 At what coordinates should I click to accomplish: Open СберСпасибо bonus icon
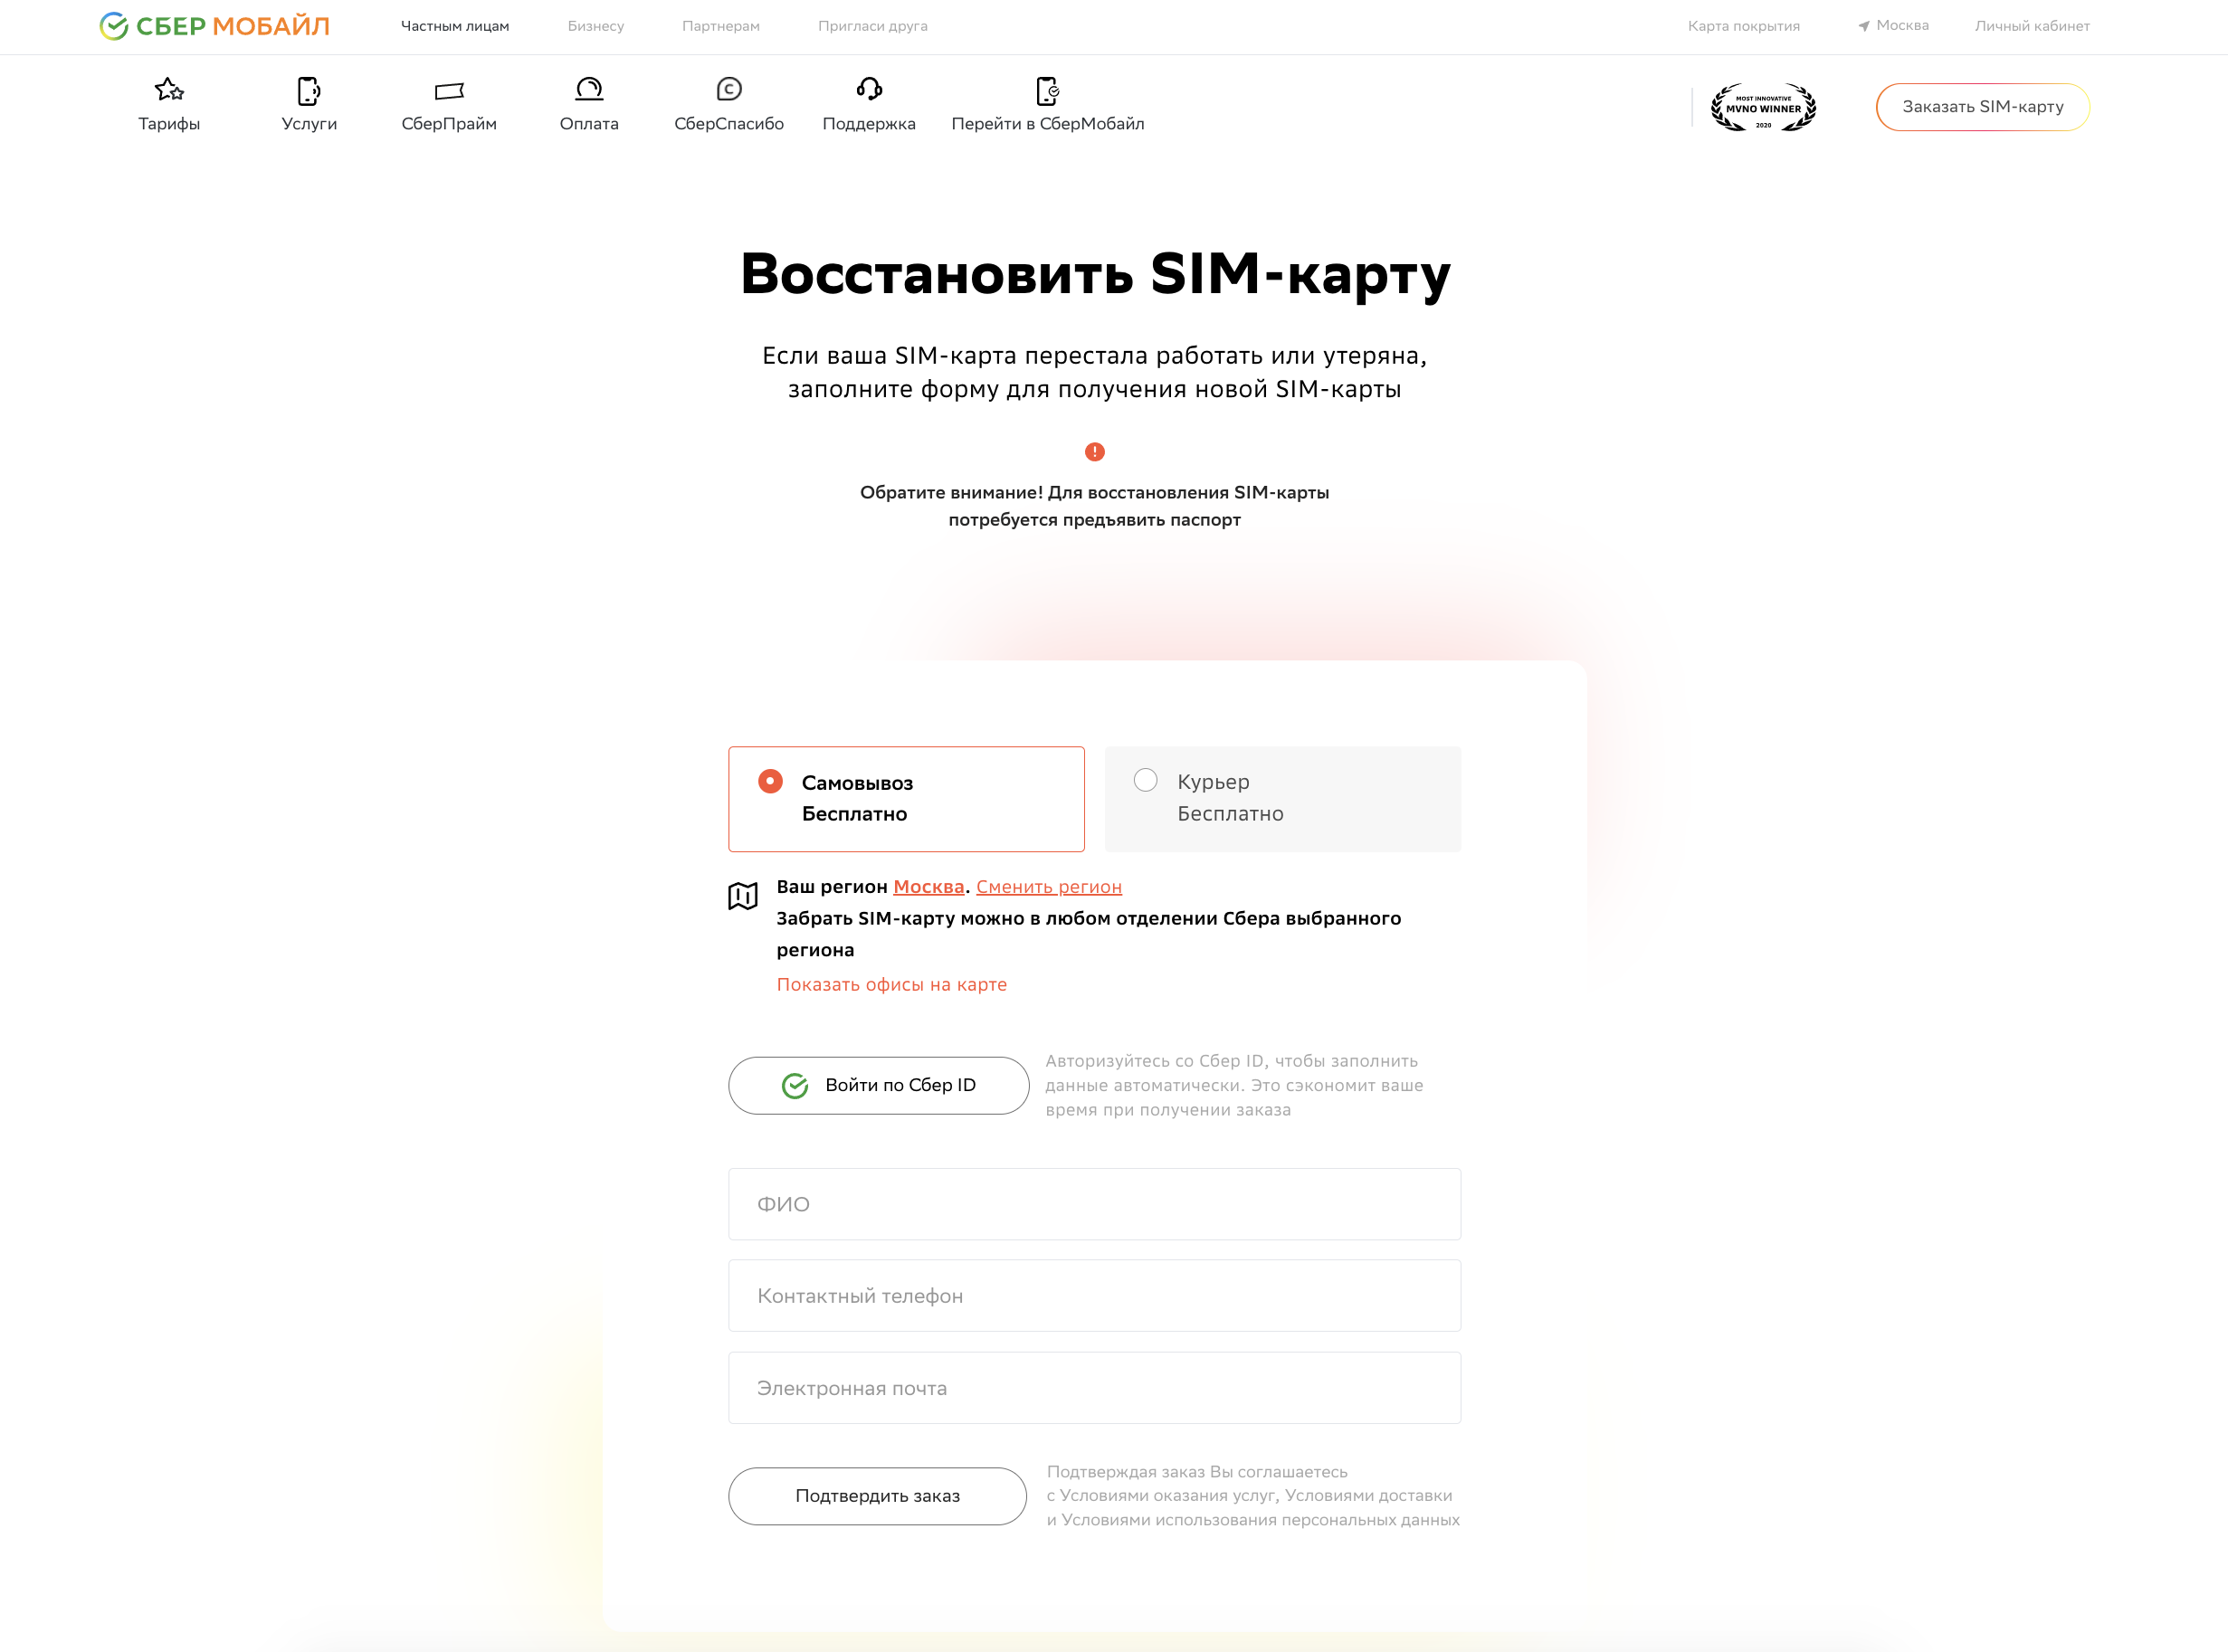click(x=729, y=90)
